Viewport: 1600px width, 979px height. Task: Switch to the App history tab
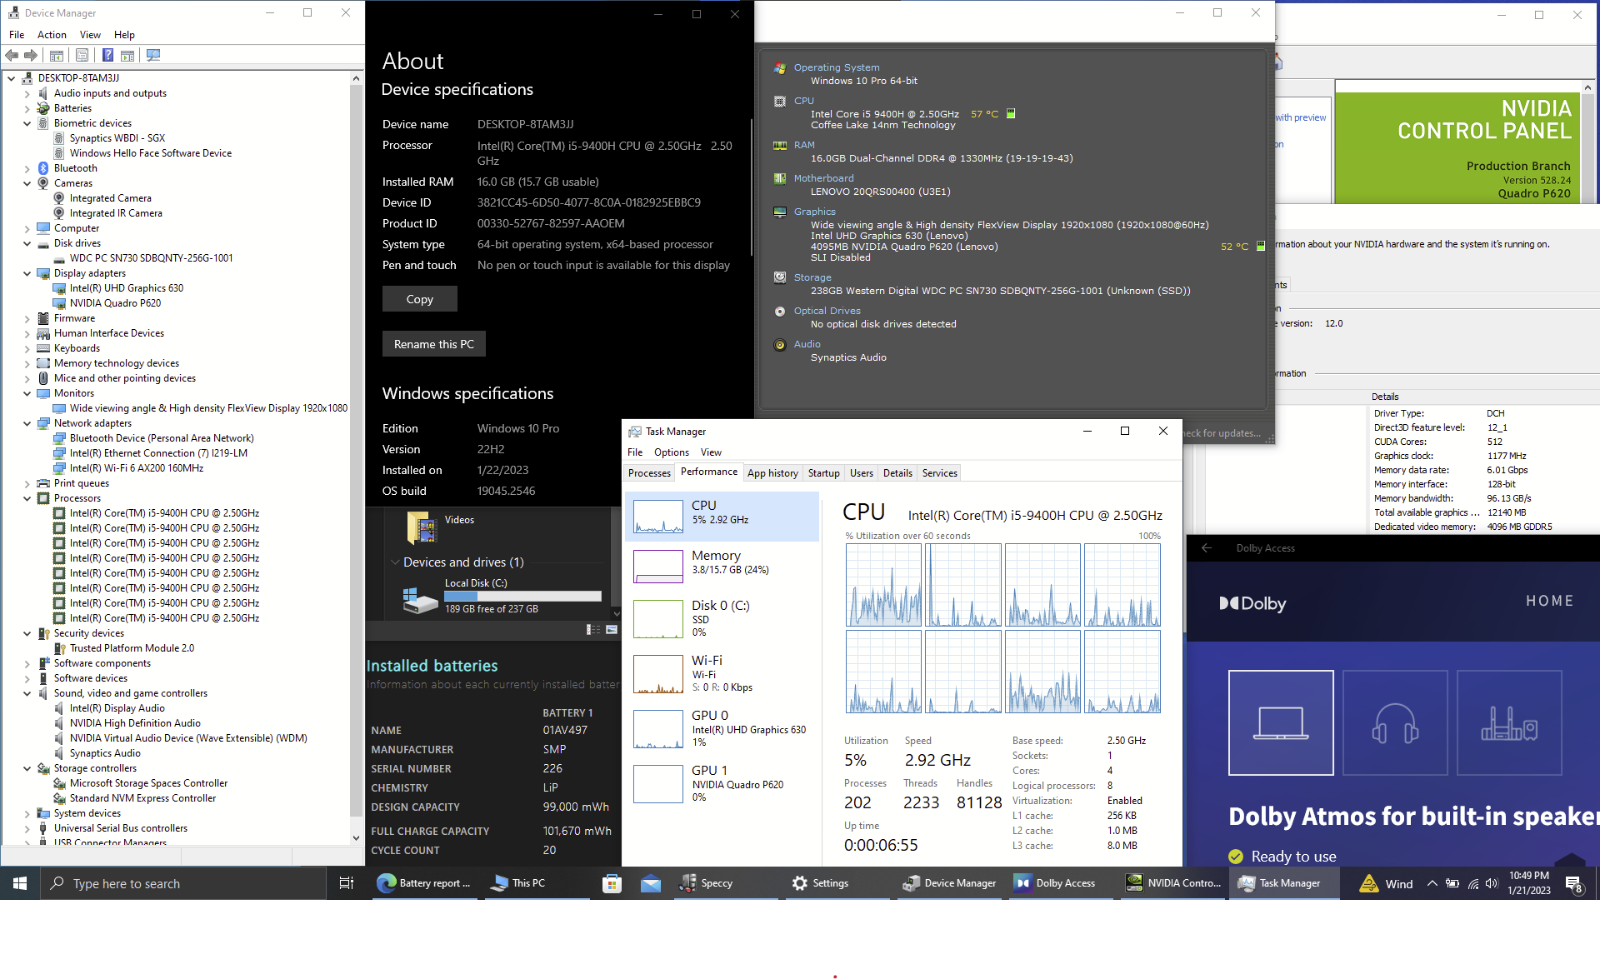[x=773, y=473]
